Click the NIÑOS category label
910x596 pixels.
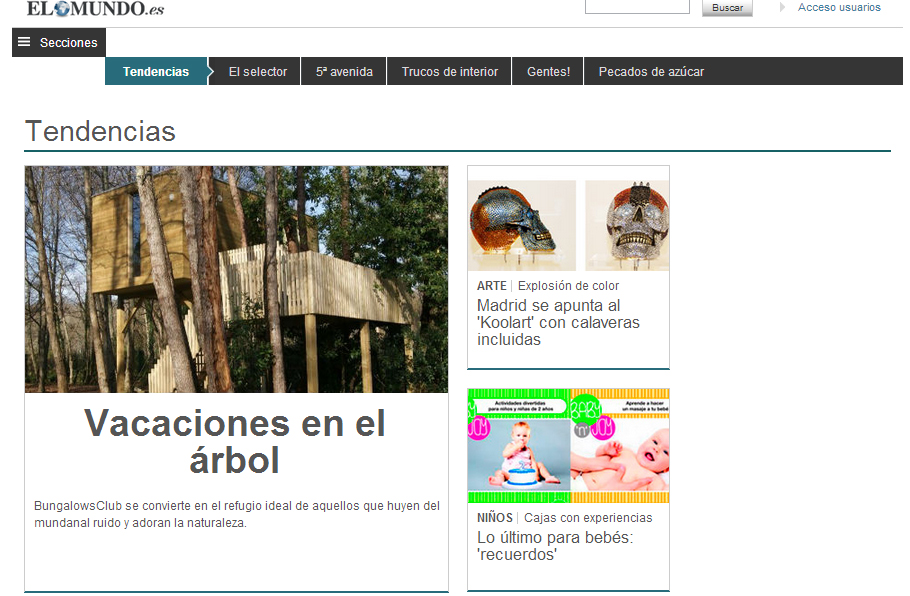point(495,518)
